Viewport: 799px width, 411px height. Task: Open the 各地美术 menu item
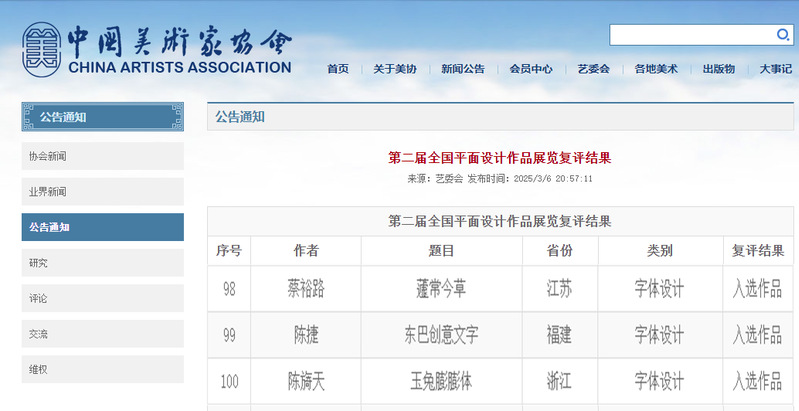(656, 69)
